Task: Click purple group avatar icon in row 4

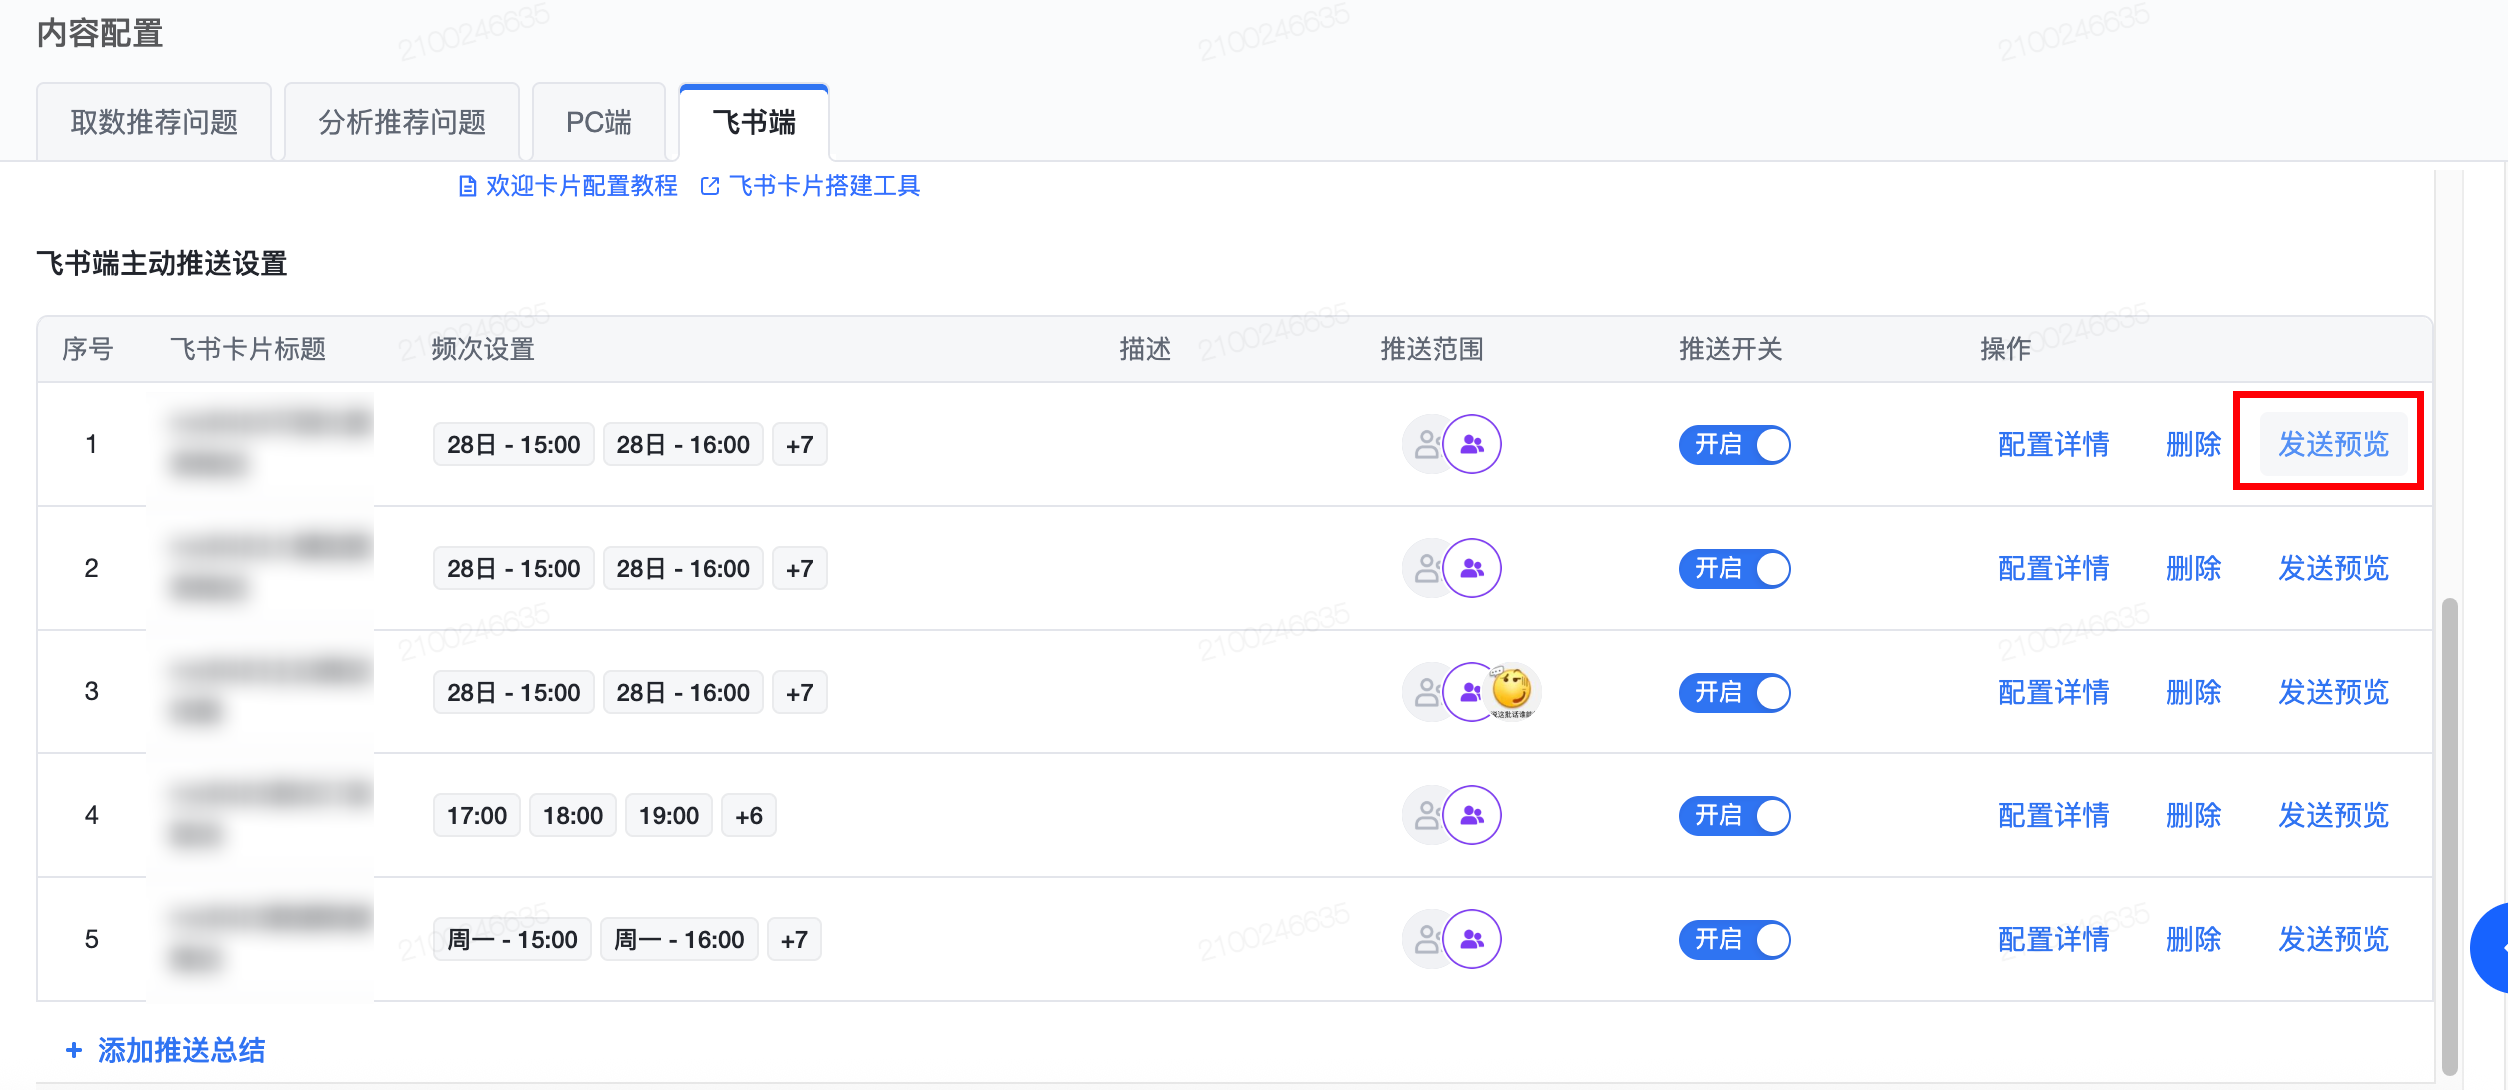Action: pos(1471,815)
